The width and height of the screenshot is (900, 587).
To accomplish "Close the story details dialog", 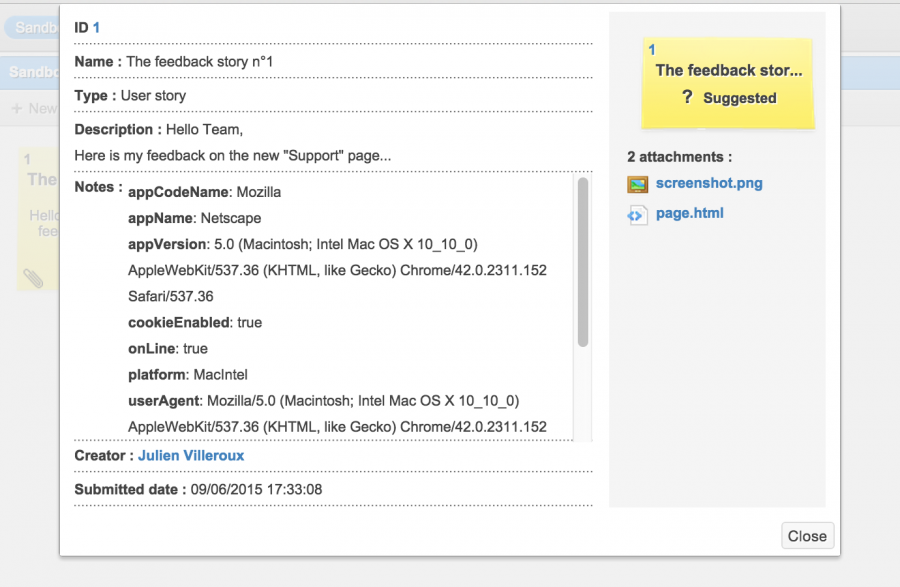I will pos(807,536).
